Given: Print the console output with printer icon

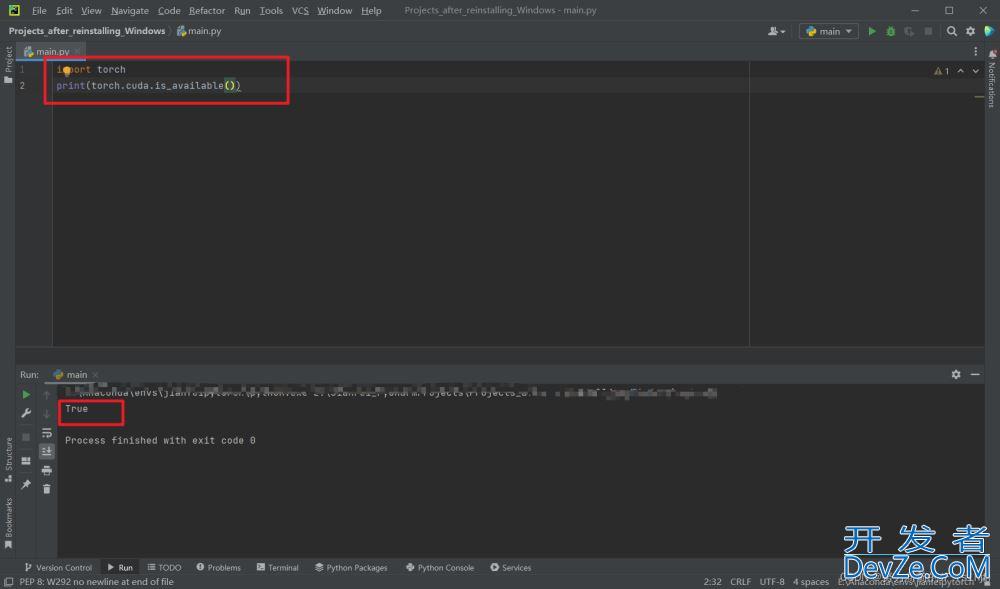Looking at the screenshot, I should [47, 470].
